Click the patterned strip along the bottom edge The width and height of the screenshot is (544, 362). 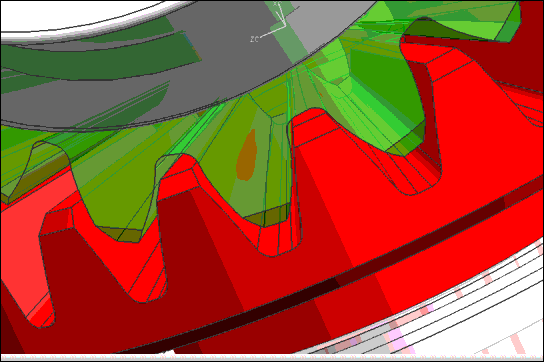(x=272, y=357)
